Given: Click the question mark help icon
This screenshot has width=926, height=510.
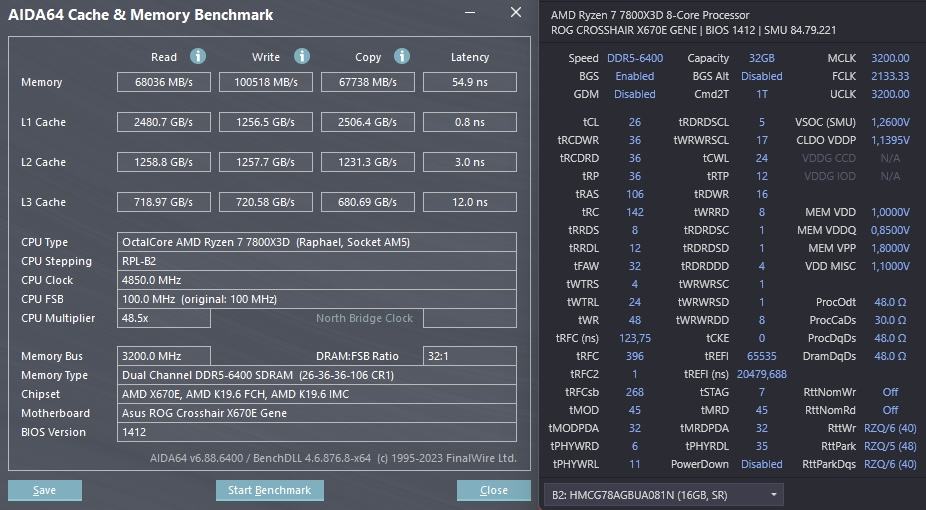Looking at the screenshot, I should pyautogui.click(x=473, y=13).
